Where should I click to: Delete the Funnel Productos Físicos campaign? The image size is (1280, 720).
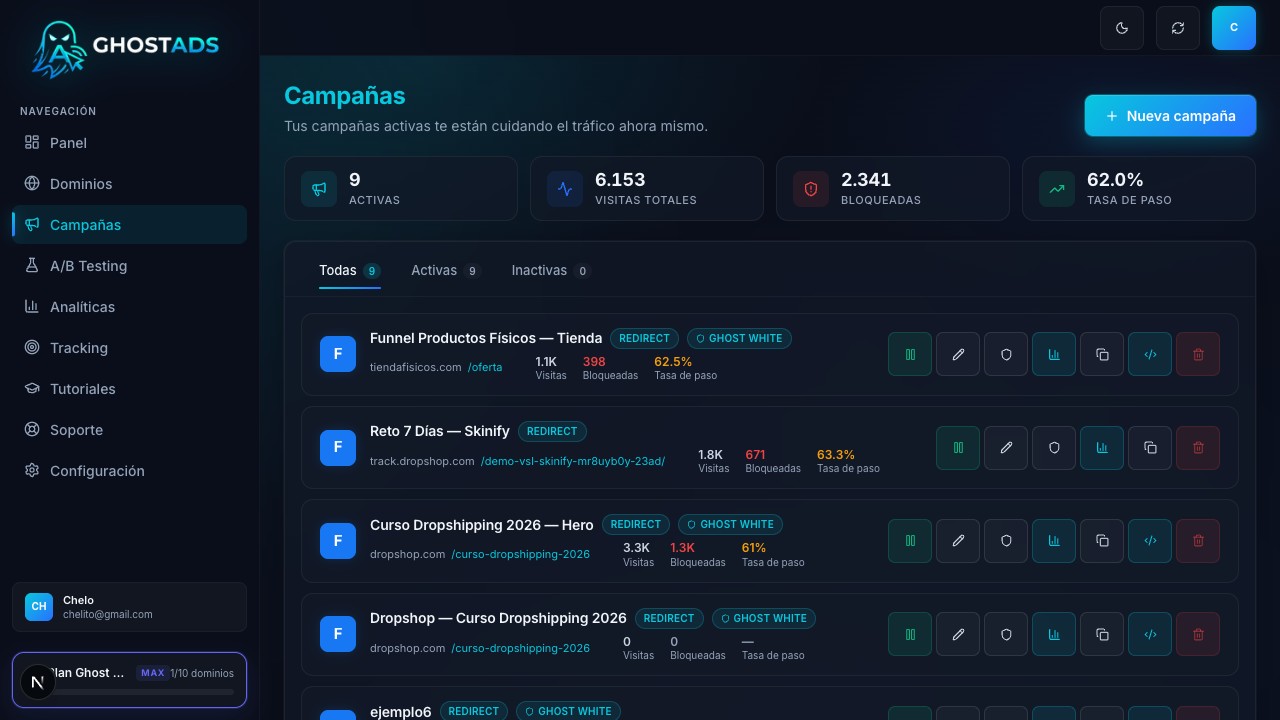coord(1198,354)
